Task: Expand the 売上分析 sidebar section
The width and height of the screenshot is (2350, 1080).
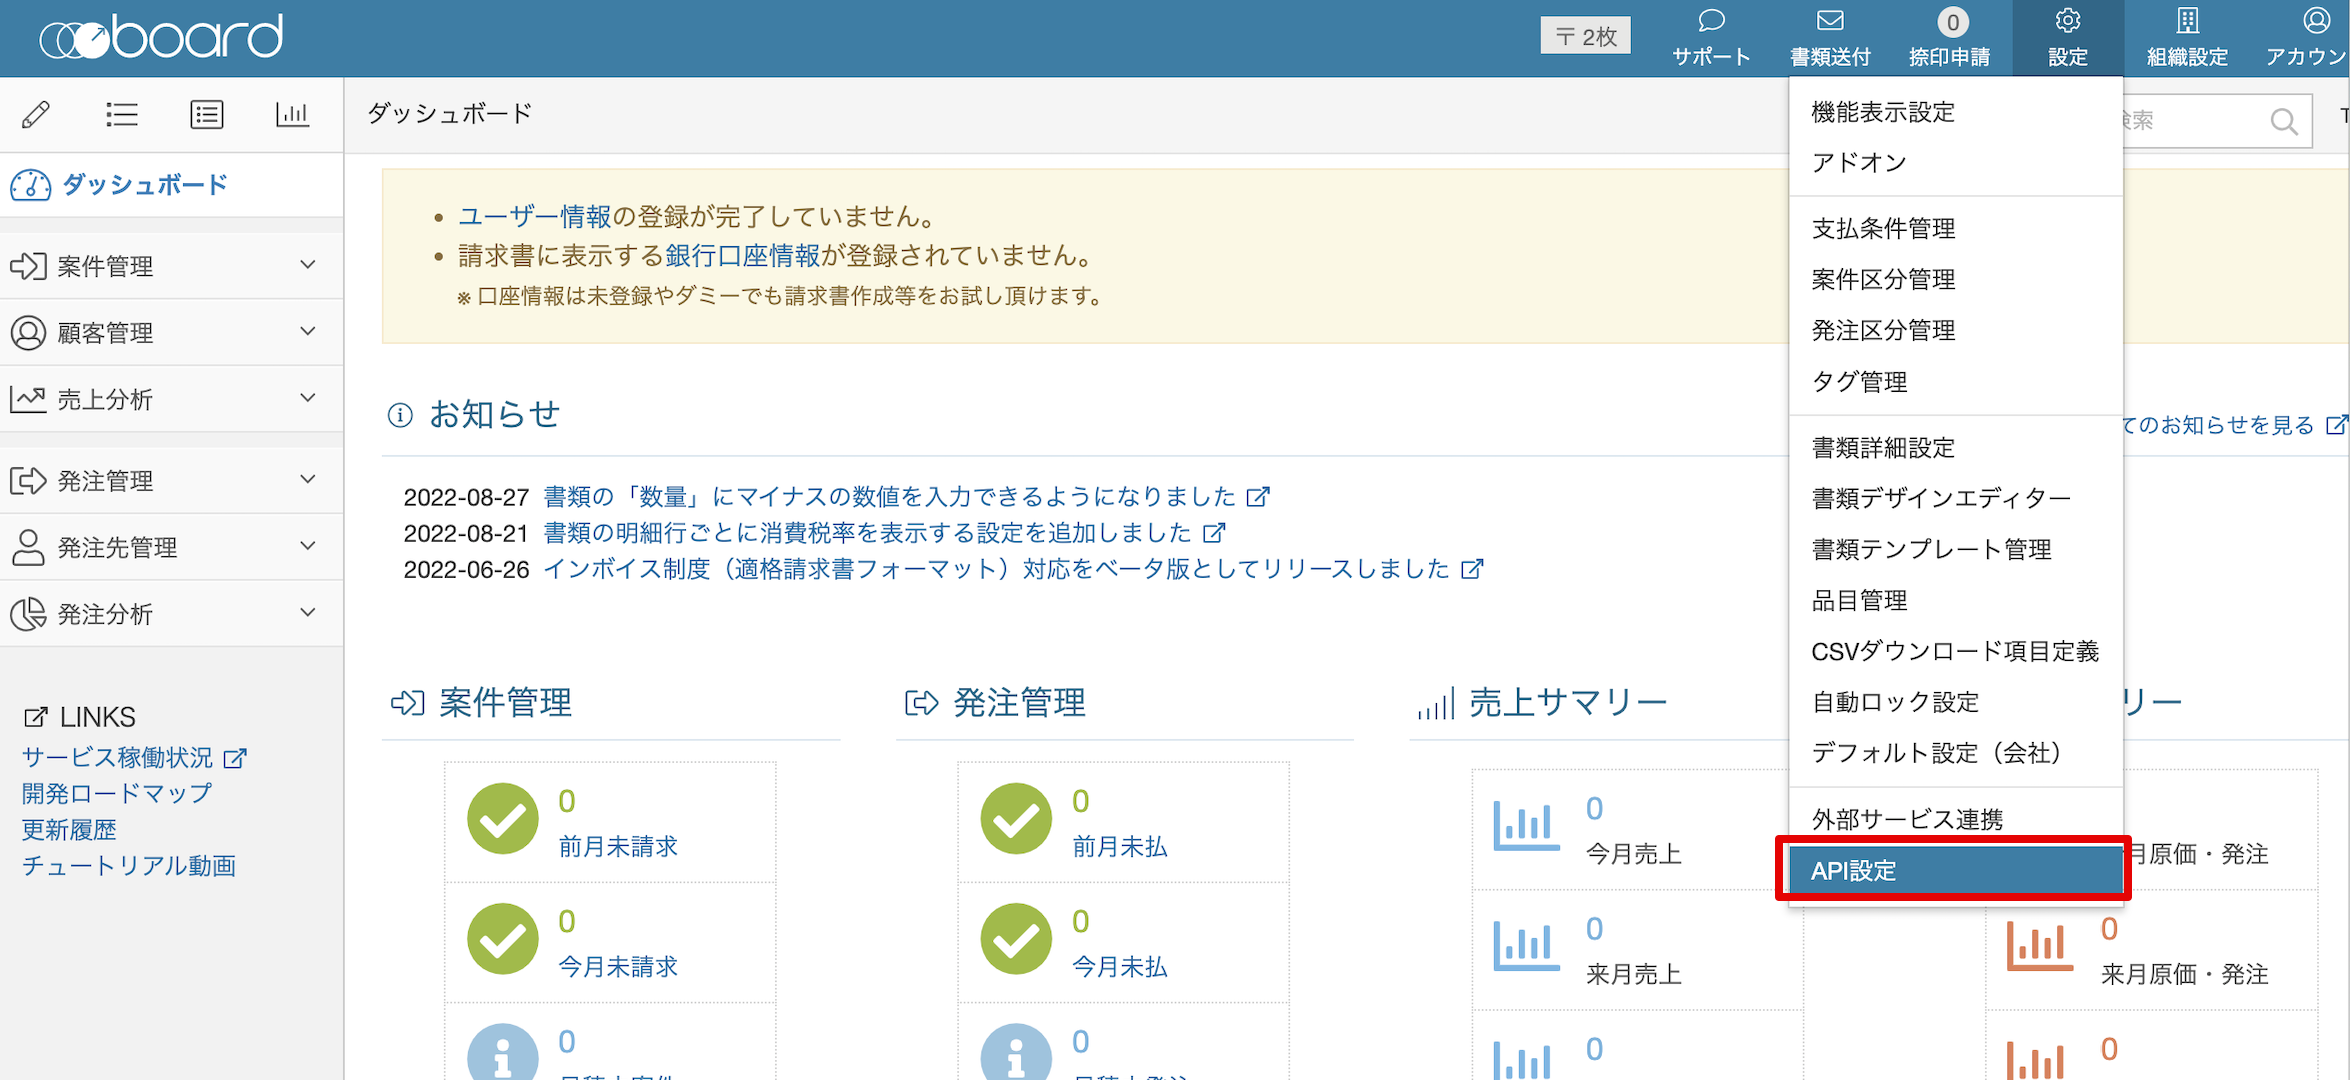Action: 170,400
